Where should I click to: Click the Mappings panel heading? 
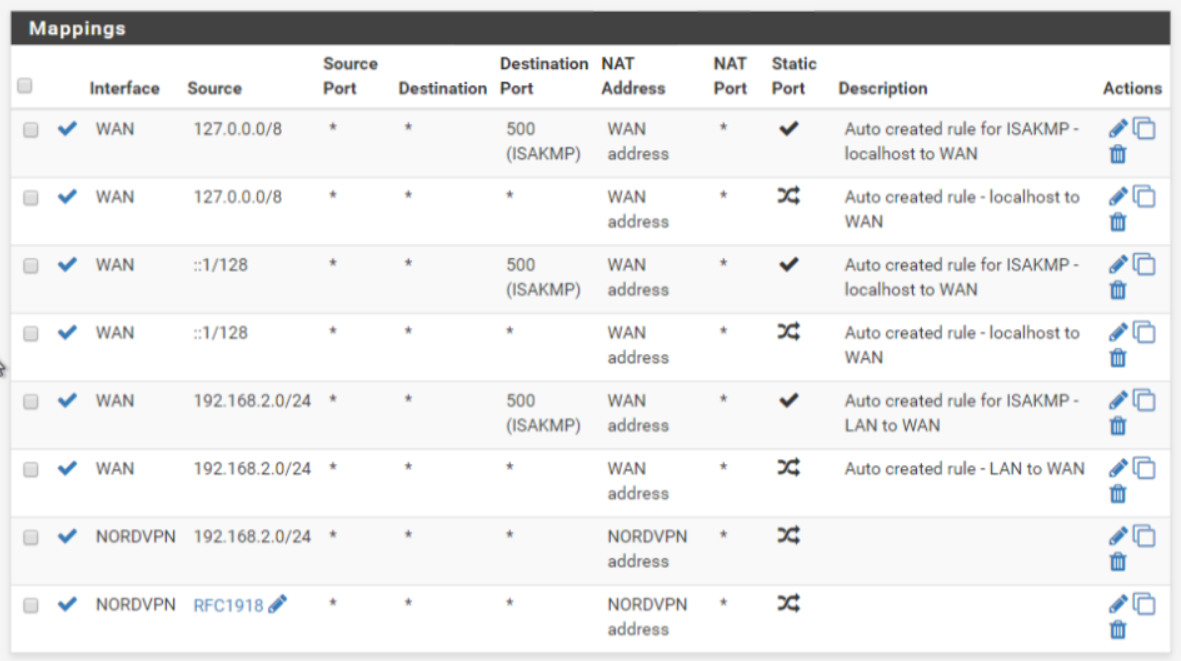[78, 28]
